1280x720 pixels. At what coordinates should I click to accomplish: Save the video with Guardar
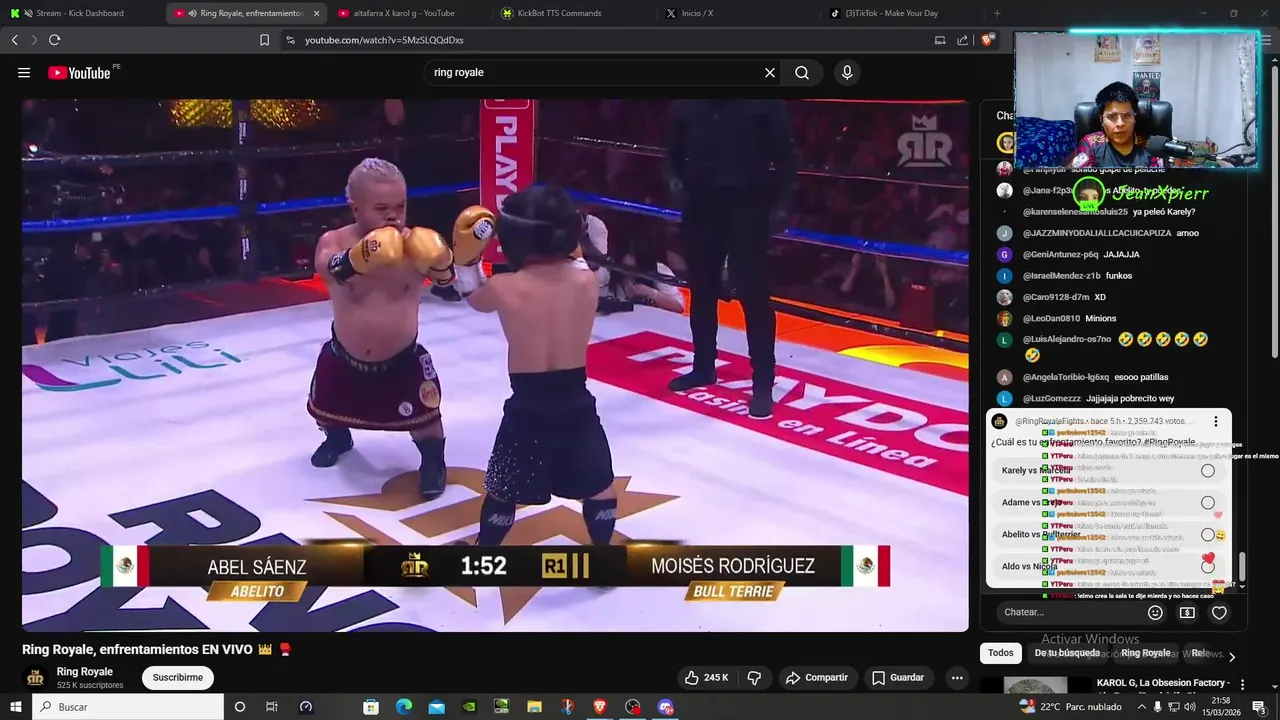point(897,678)
